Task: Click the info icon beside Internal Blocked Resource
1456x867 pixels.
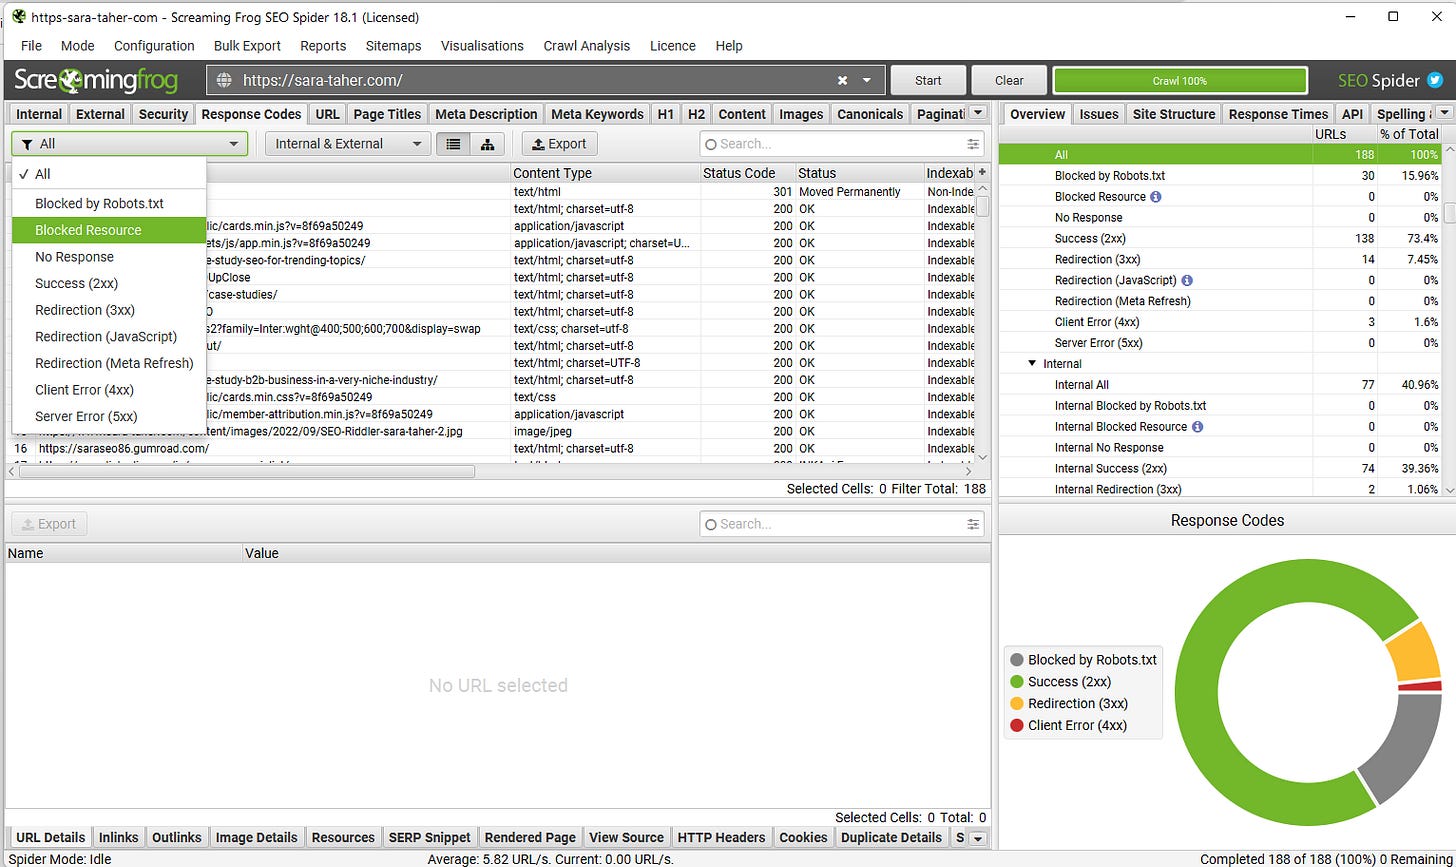Action: coord(1197,427)
